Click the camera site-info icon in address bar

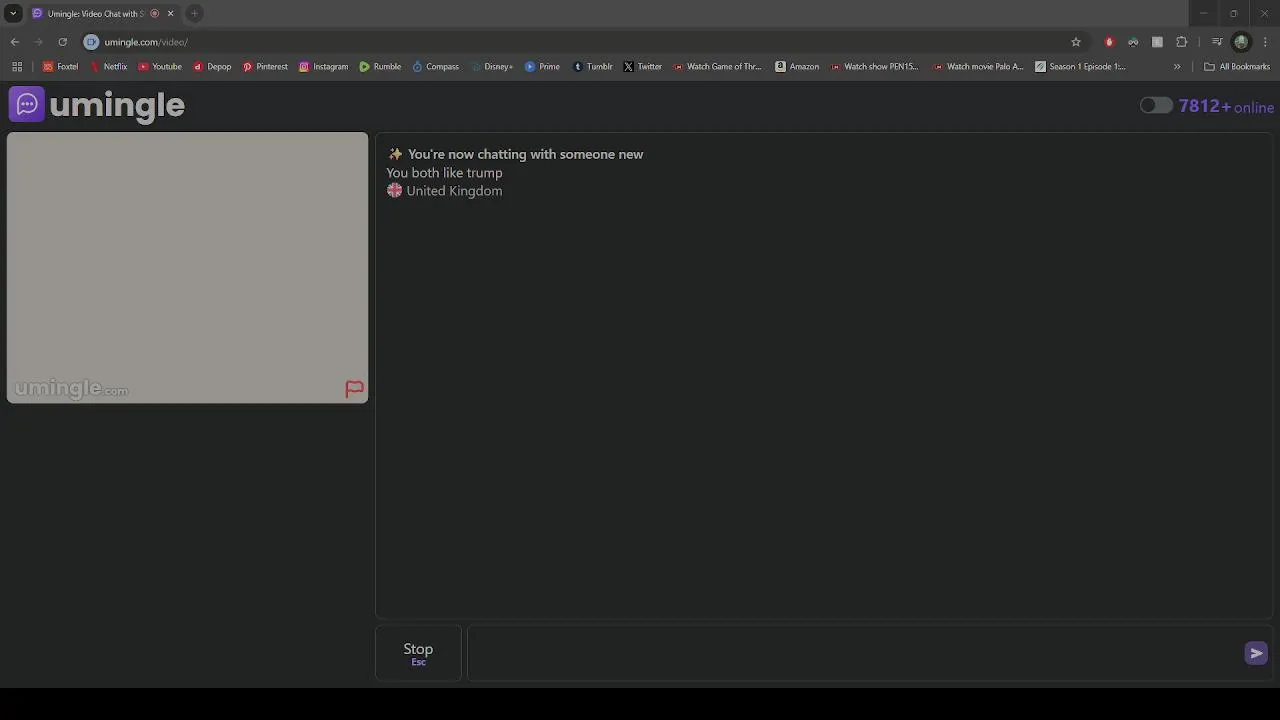[91, 42]
